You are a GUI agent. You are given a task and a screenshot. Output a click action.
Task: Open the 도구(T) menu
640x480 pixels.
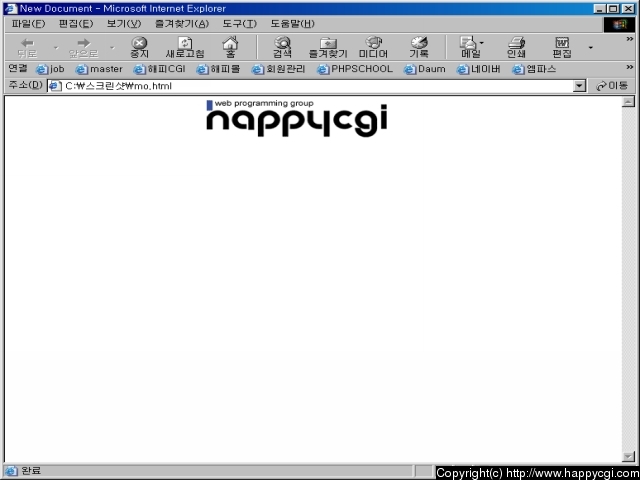(x=240, y=24)
